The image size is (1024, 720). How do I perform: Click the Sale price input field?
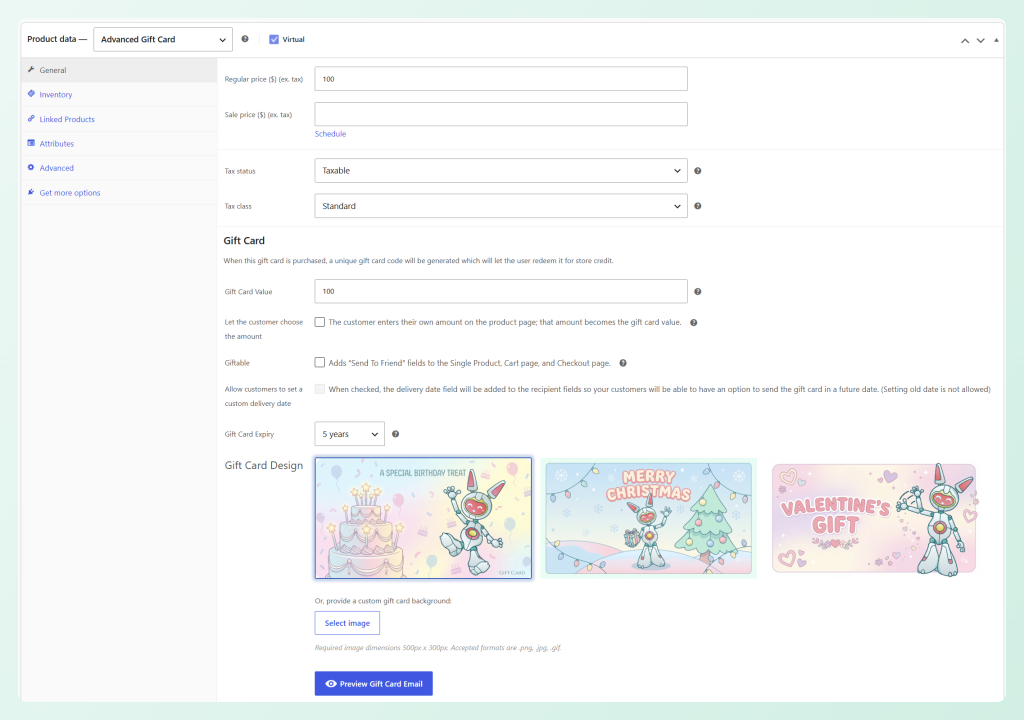coord(501,114)
